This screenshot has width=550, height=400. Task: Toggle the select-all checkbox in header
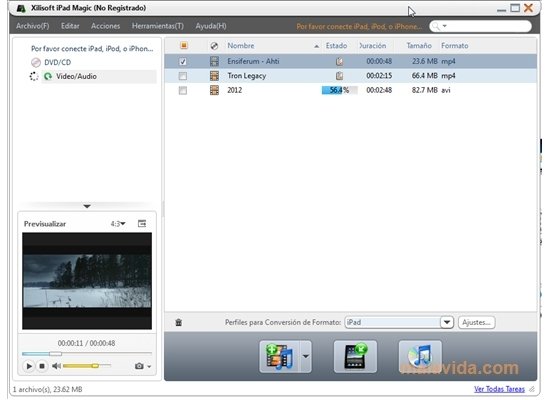coord(184,45)
